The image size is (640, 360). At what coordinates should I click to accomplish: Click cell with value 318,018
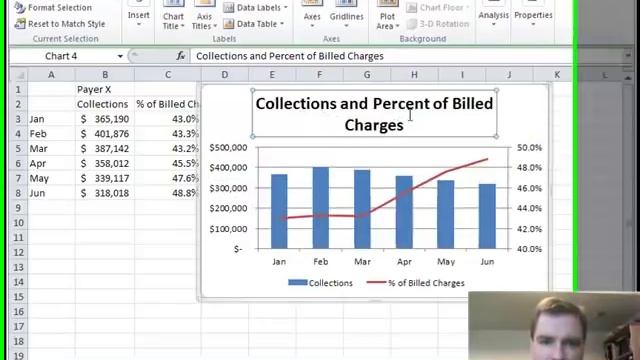tap(105, 193)
